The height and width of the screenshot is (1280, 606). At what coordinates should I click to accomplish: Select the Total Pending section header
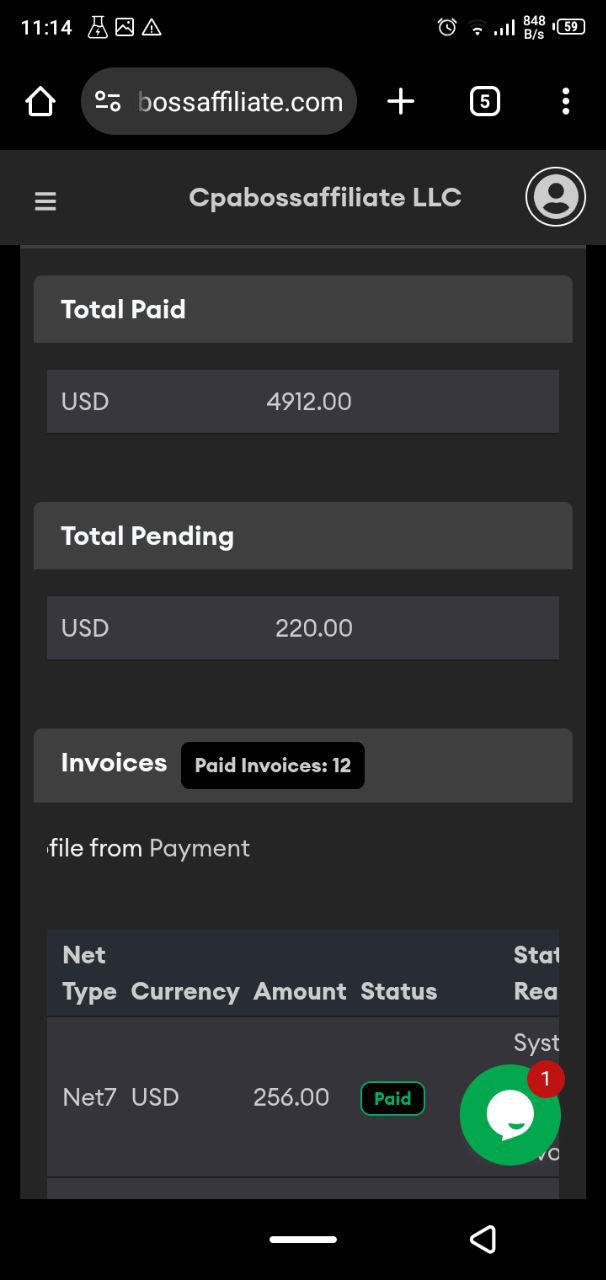(147, 536)
